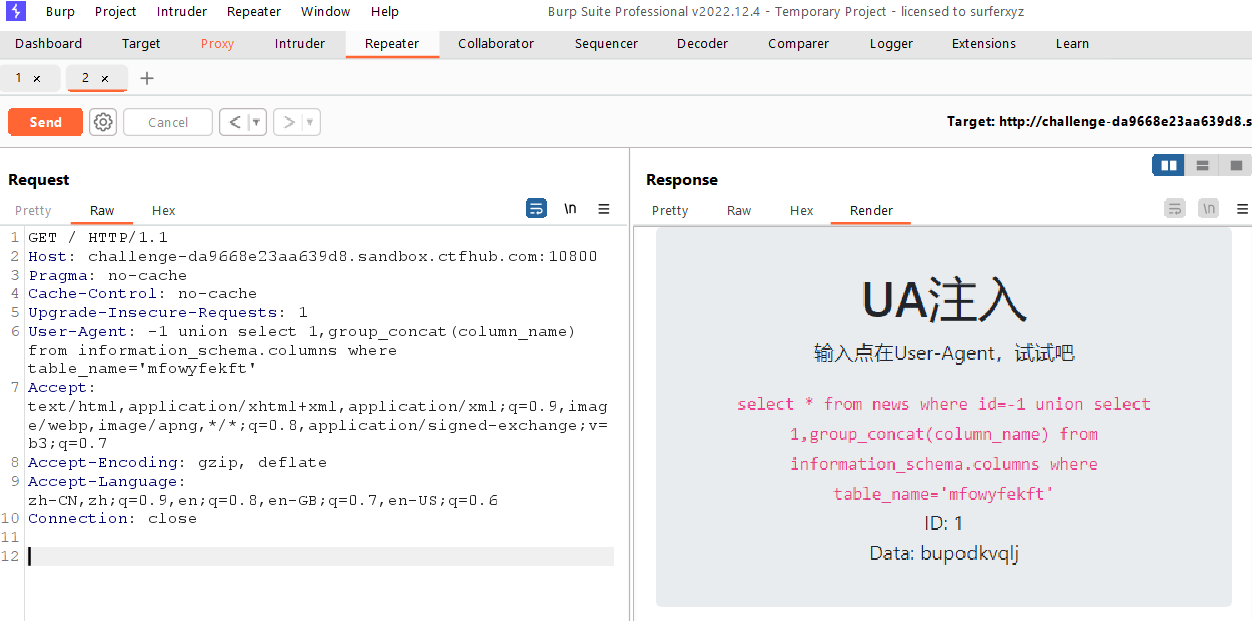This screenshot has height=621, width=1252.
Task: Toggle non-printable characters in Response panel
Action: pos(1208,208)
